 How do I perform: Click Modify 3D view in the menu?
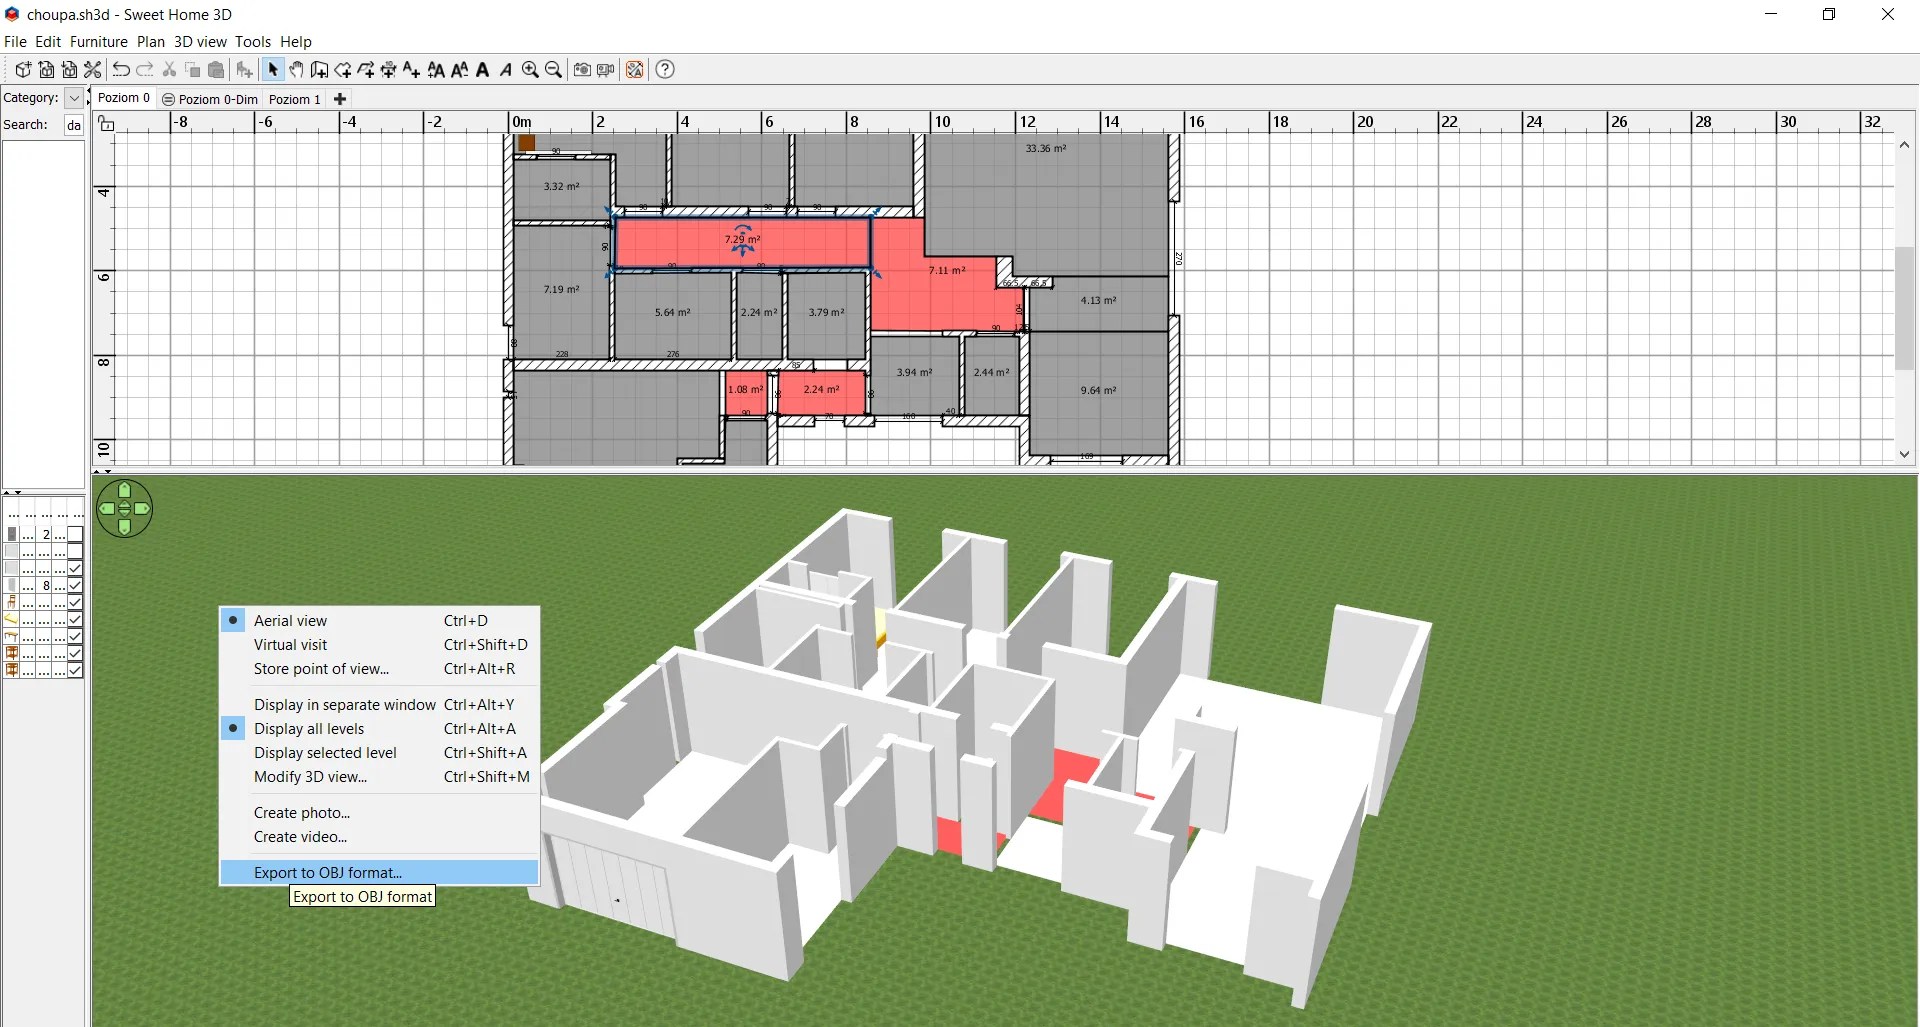[310, 777]
